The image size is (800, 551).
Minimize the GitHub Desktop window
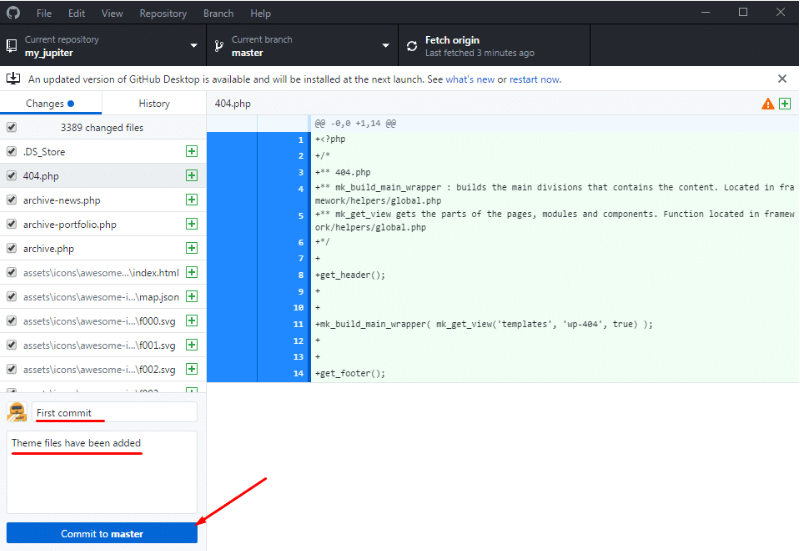point(706,12)
